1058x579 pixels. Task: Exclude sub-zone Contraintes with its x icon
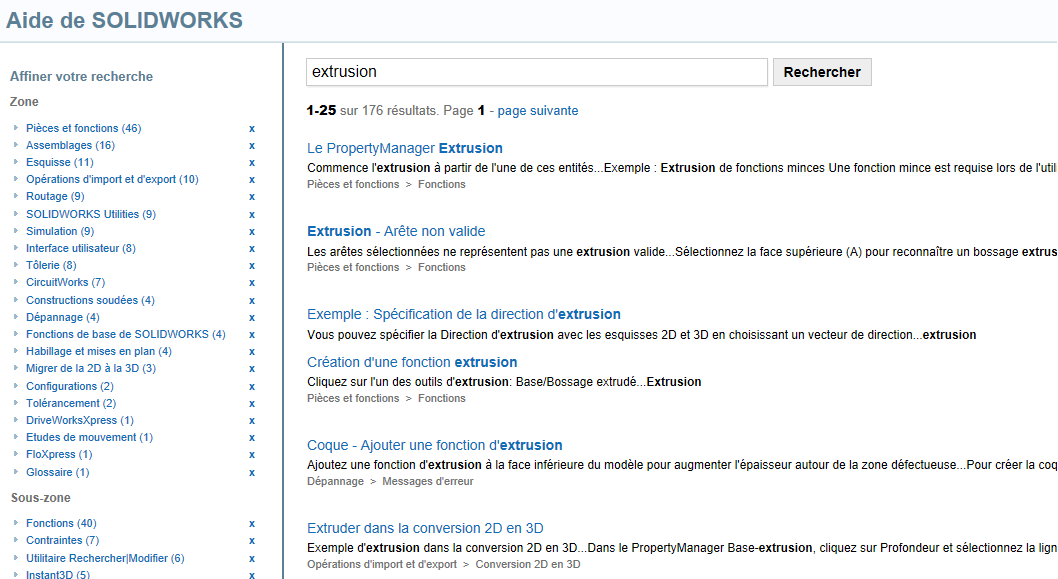click(x=252, y=541)
